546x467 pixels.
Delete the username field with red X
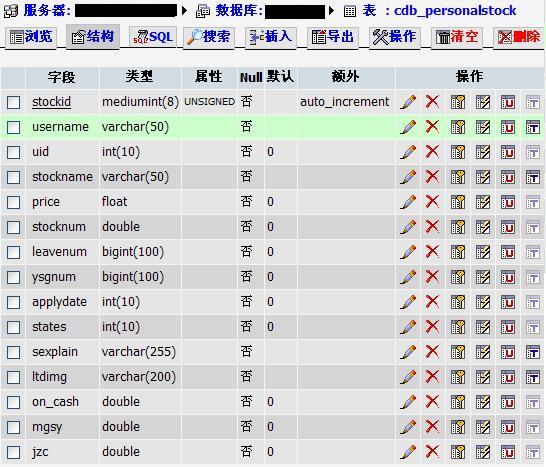pos(432,127)
